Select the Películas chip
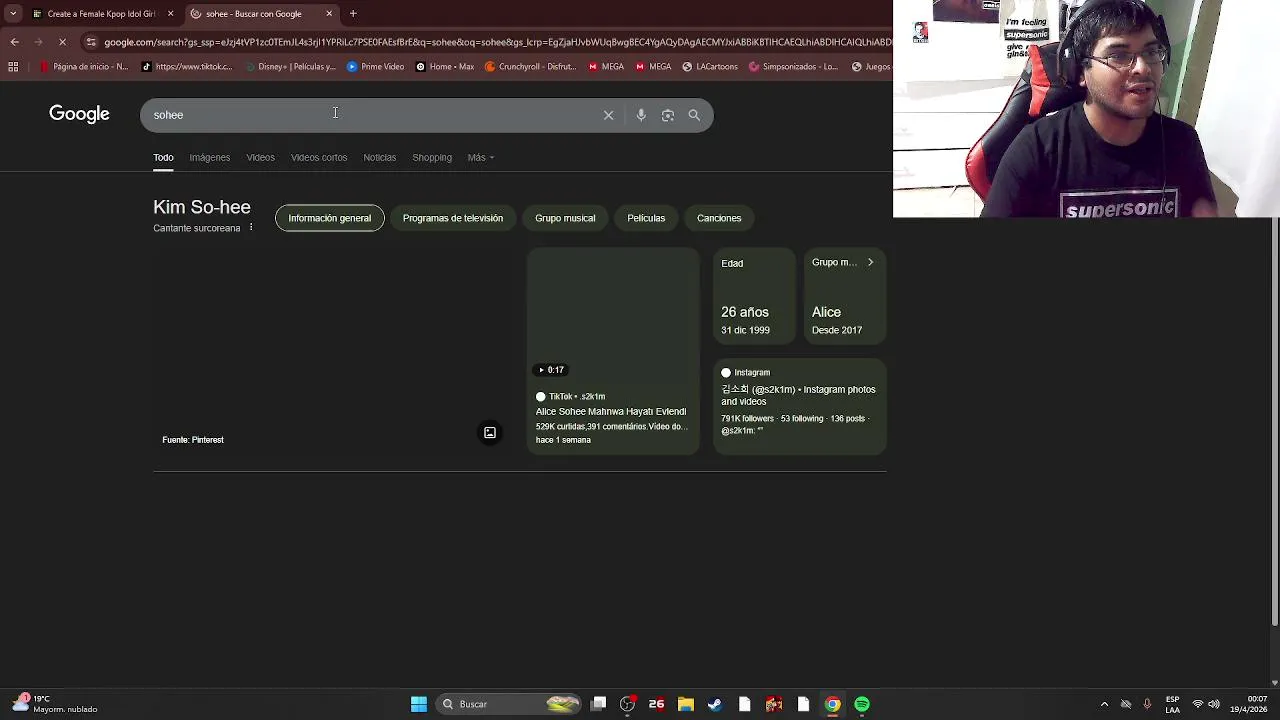The image size is (1280, 720). coord(646,218)
